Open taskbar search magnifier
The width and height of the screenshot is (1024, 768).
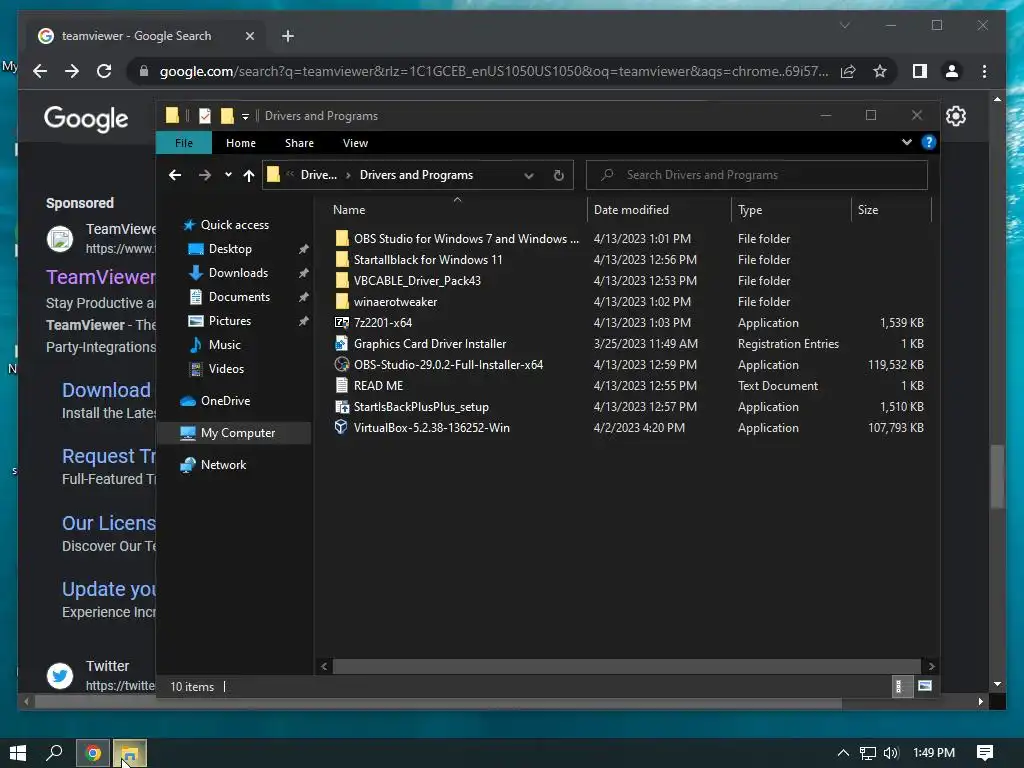coord(54,753)
